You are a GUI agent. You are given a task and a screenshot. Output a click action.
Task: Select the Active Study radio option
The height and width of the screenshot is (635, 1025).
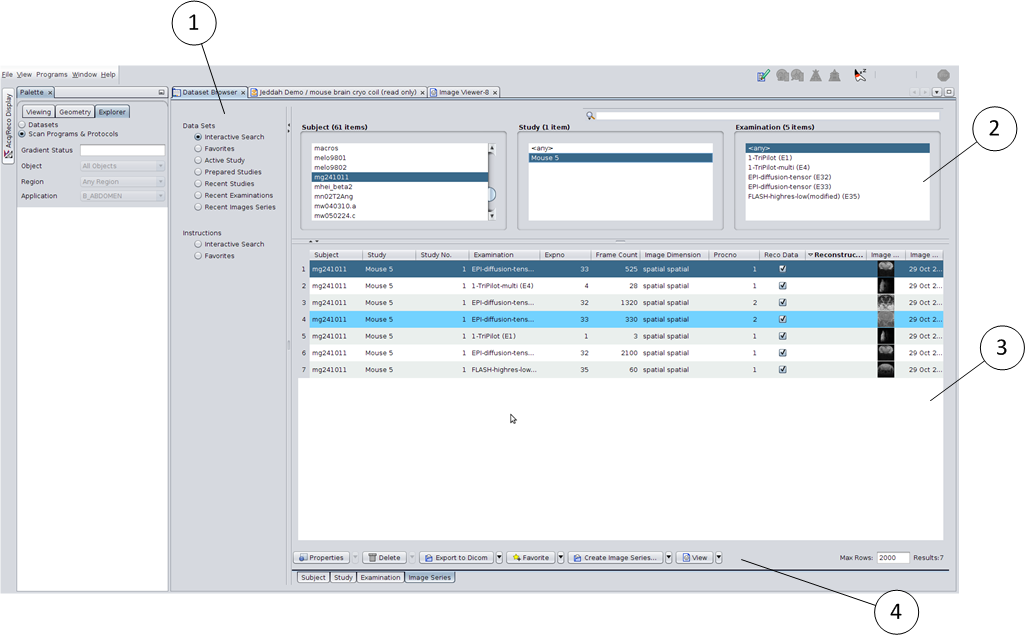click(x=197, y=160)
